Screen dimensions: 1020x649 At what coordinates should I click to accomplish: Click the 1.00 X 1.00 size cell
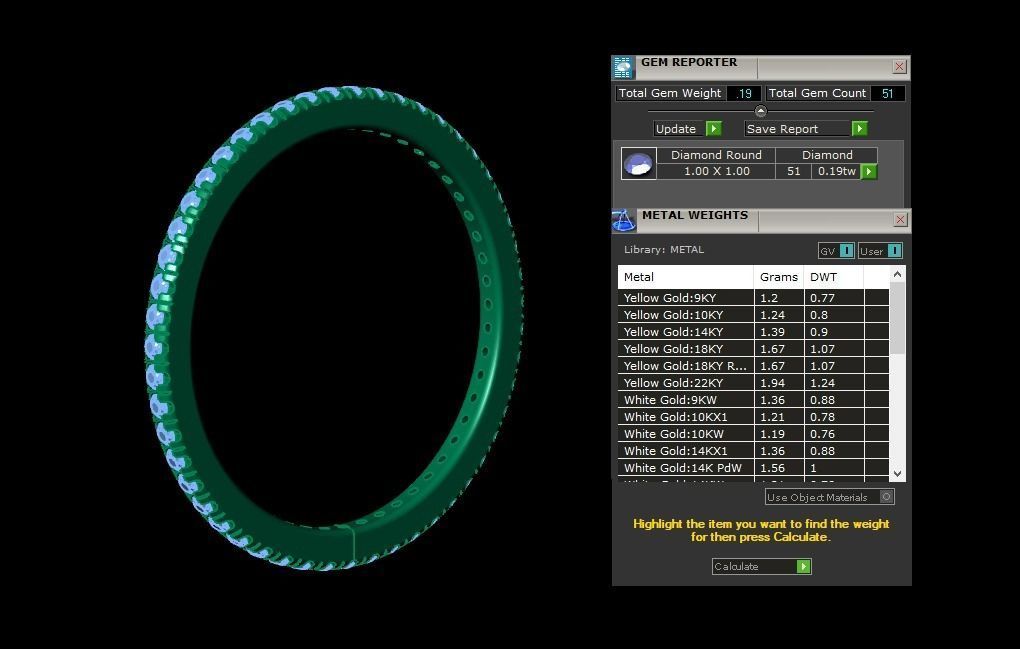pos(716,171)
